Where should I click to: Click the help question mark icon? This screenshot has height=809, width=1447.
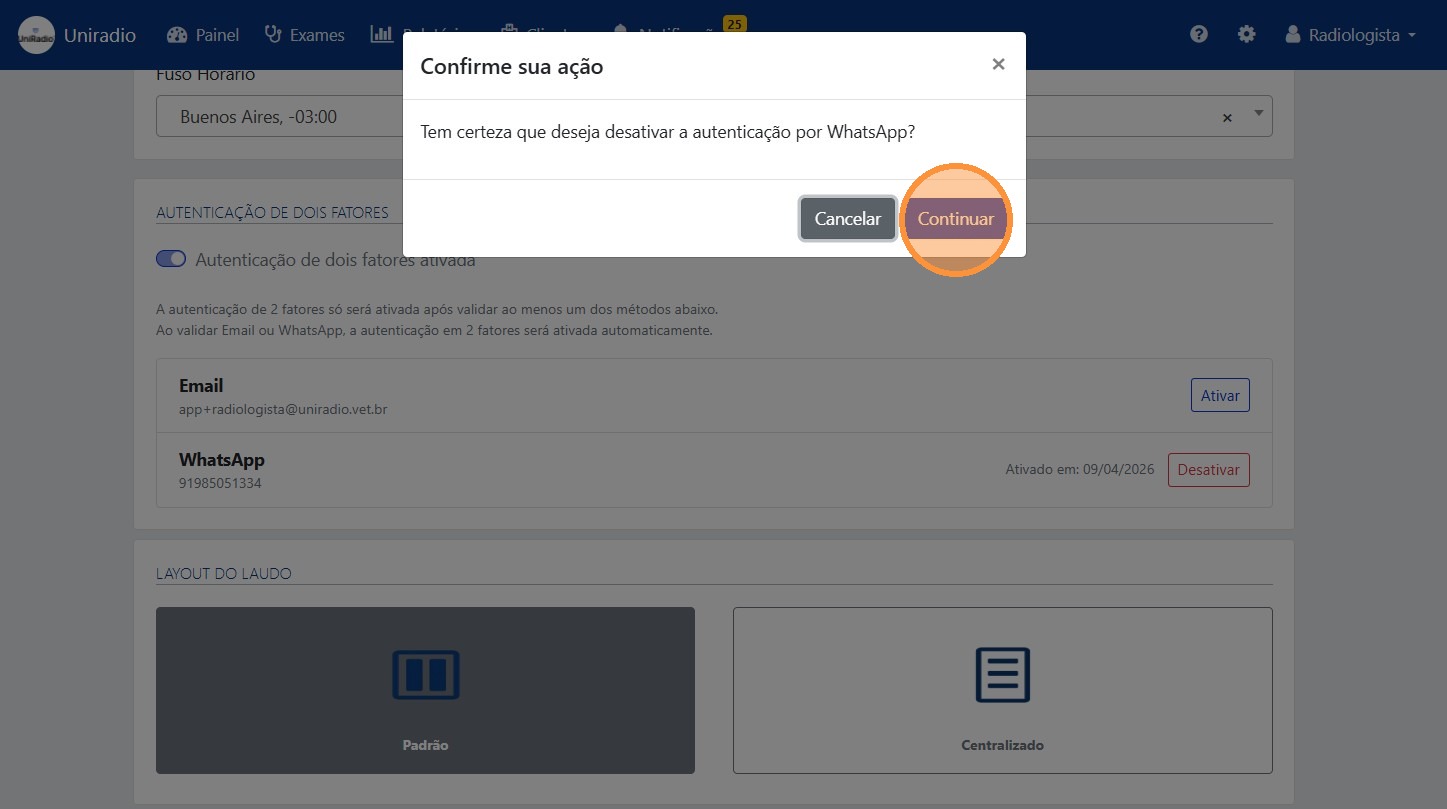coord(1199,34)
